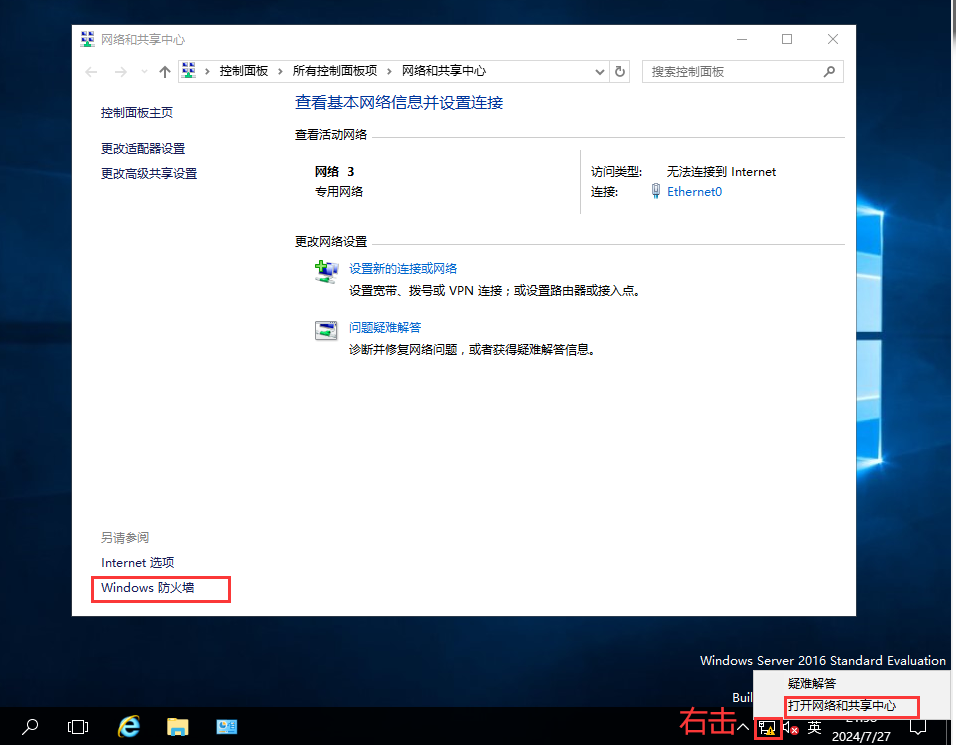Open the 问题疑难解答 link
The height and width of the screenshot is (745, 956).
[x=385, y=328]
